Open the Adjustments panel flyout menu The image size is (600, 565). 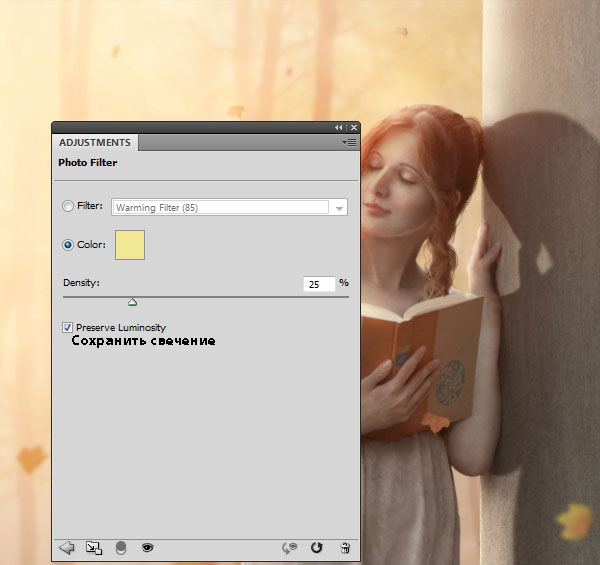(x=349, y=143)
